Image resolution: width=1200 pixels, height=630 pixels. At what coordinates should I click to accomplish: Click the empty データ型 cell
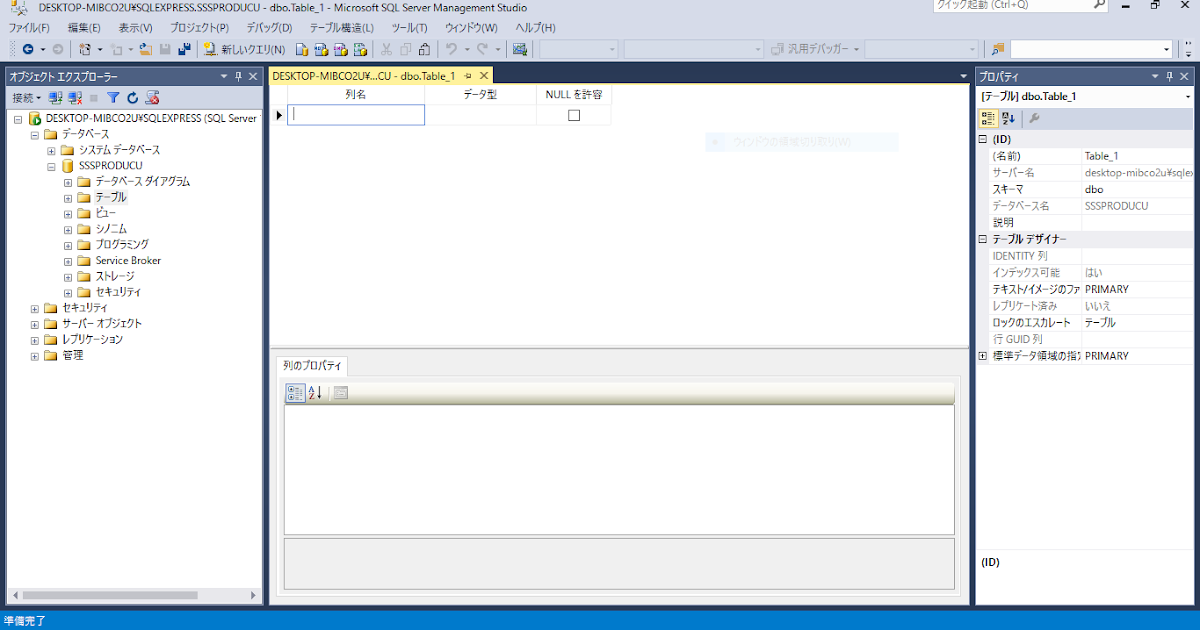(x=480, y=115)
